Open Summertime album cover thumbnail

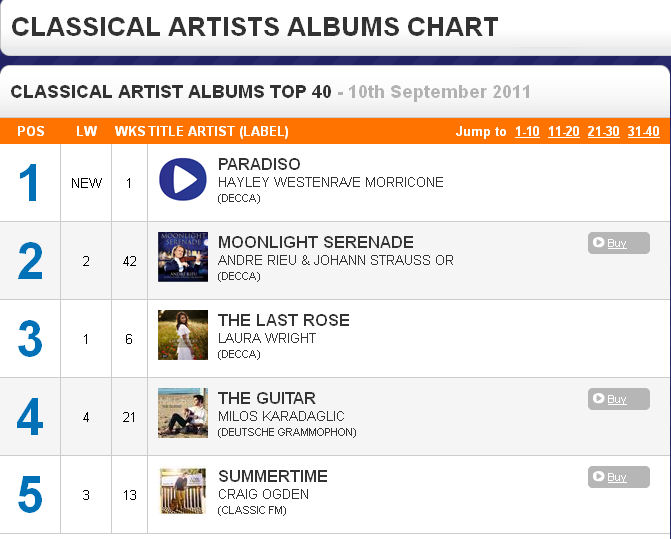pyautogui.click(x=183, y=491)
